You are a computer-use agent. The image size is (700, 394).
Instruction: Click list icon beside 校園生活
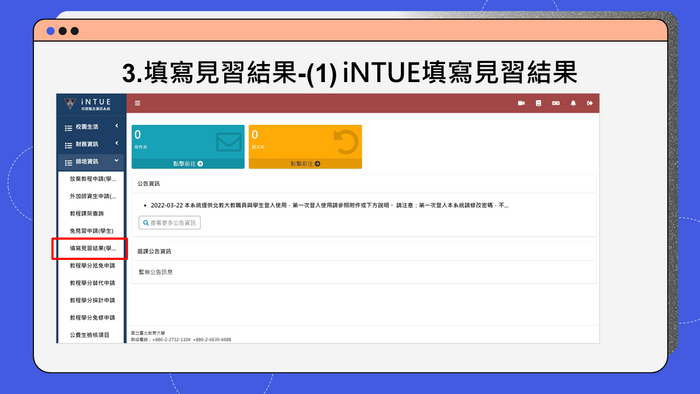(68, 128)
